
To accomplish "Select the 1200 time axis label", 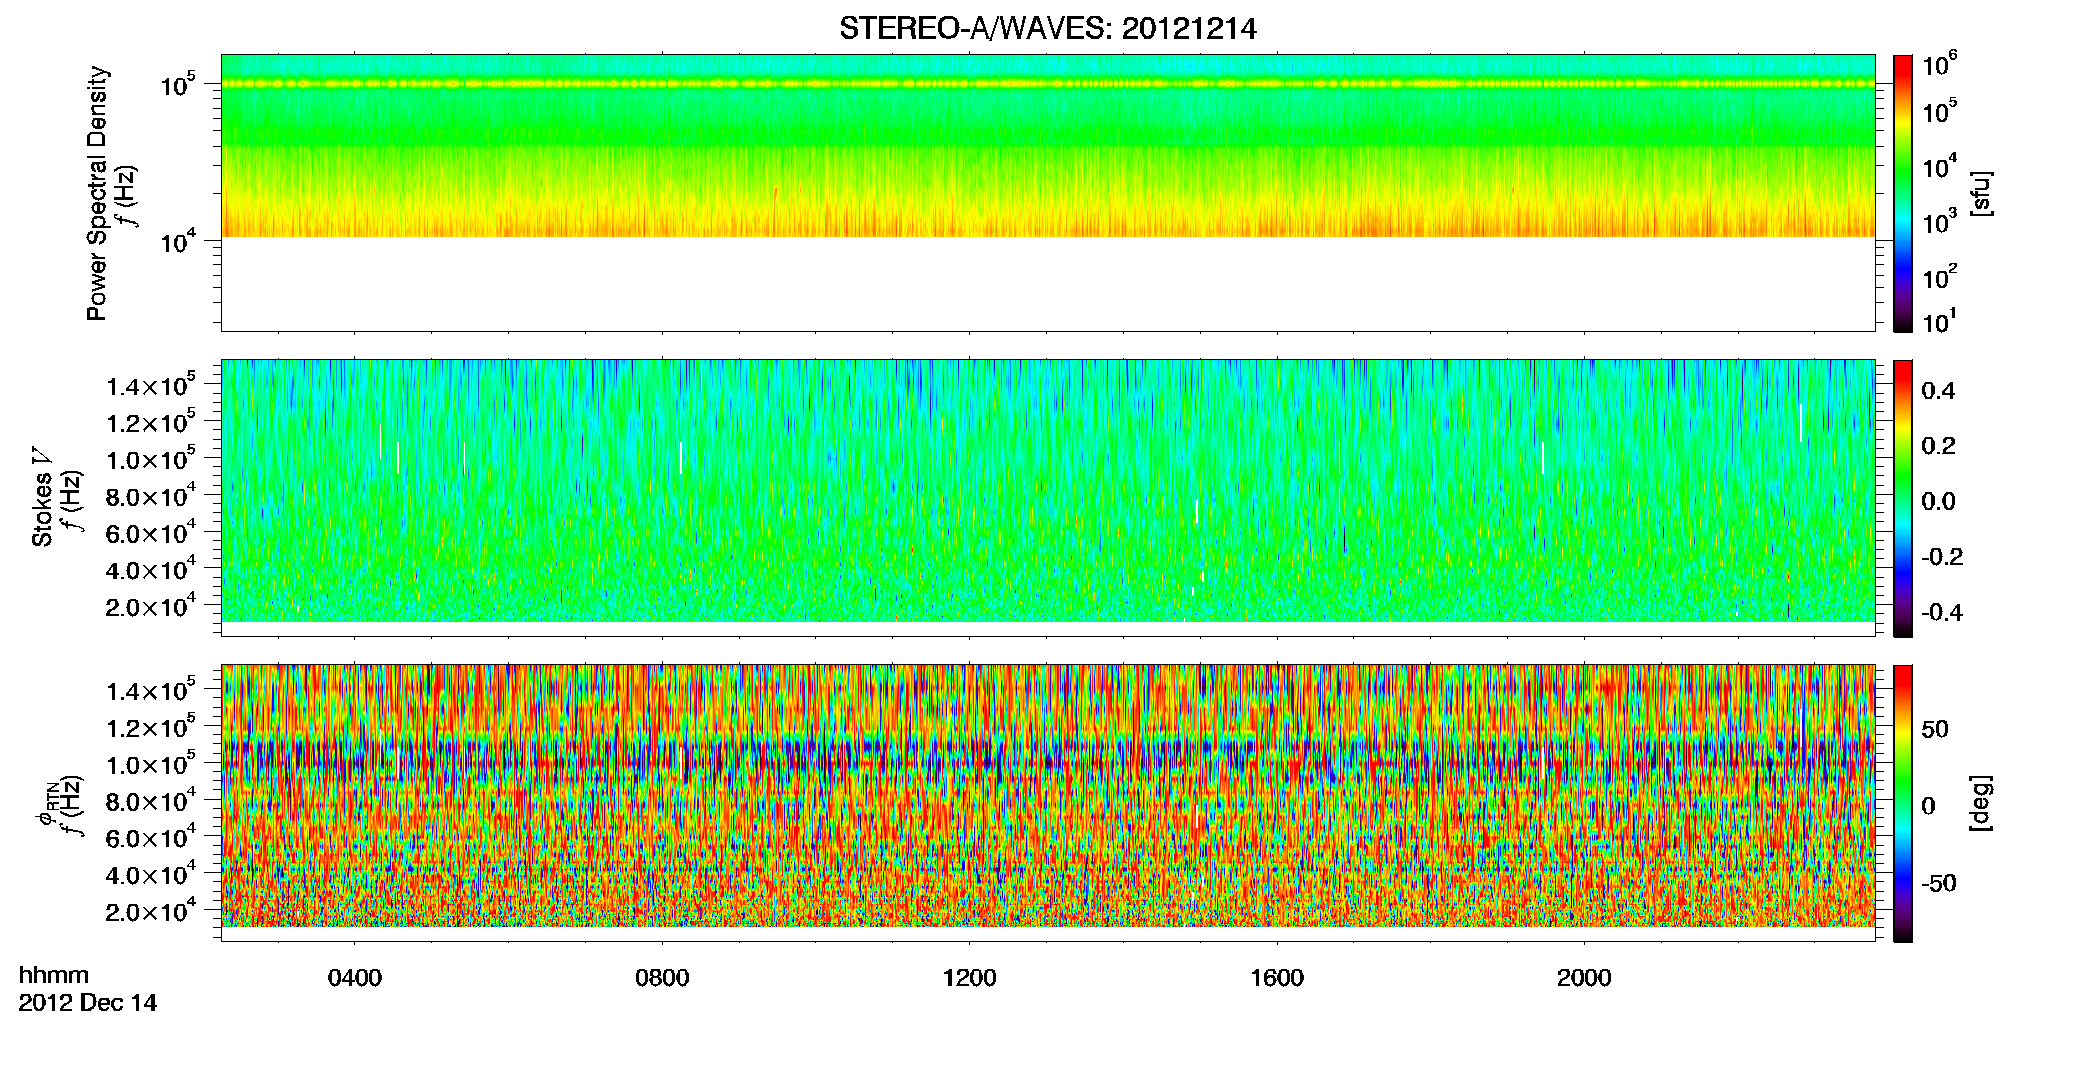I will click(x=969, y=978).
